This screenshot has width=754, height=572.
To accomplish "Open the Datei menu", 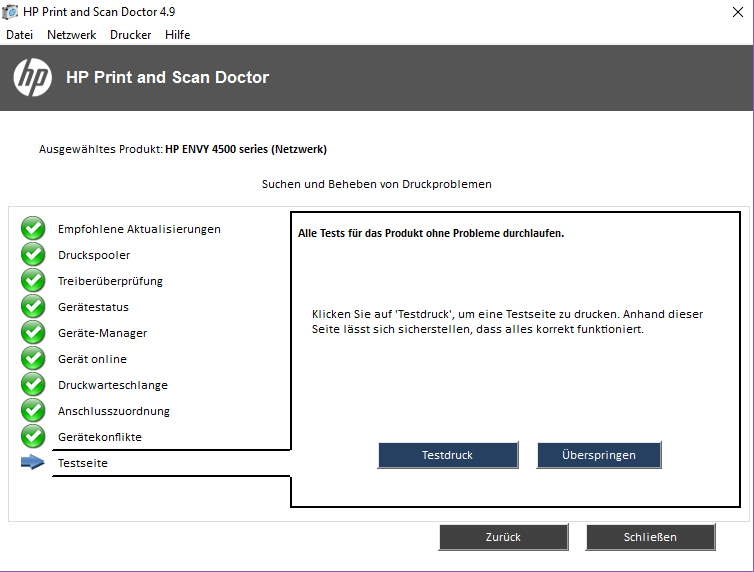I will (x=19, y=35).
